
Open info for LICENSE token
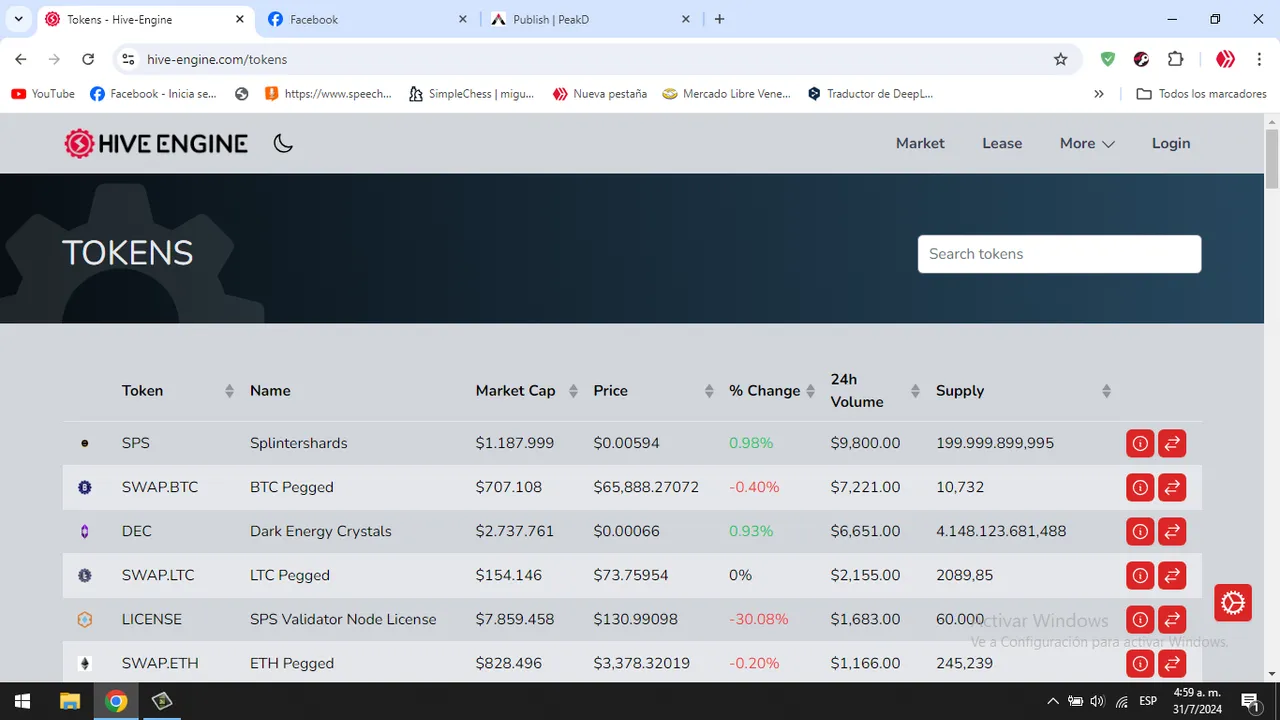tap(1140, 619)
